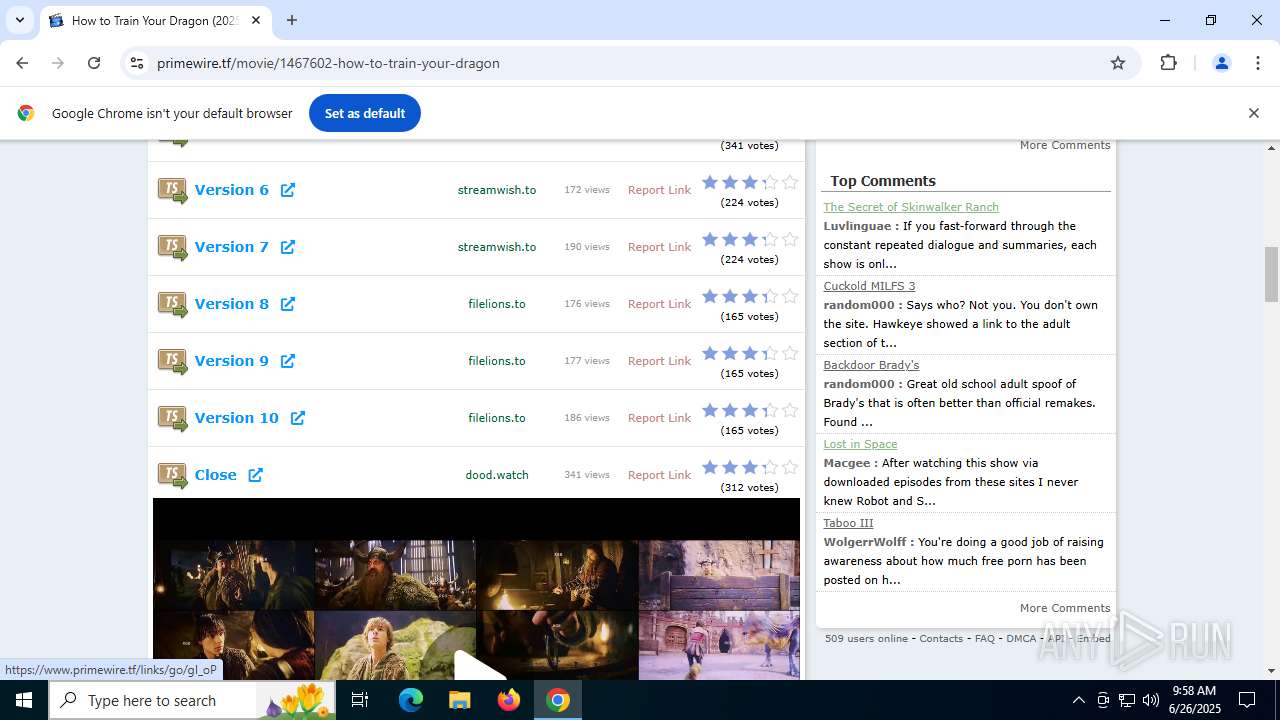Click the page vertical scrollbar thumb

coord(1272,274)
